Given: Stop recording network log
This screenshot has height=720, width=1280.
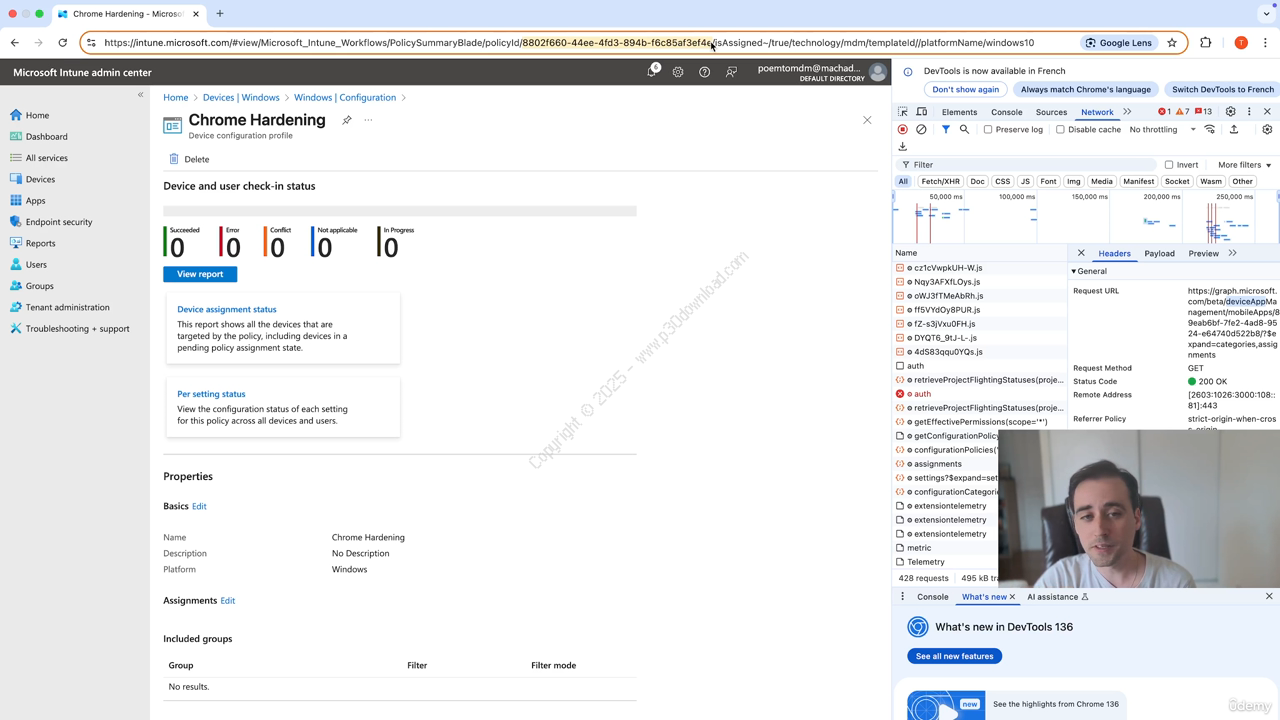Looking at the screenshot, I should (903, 129).
